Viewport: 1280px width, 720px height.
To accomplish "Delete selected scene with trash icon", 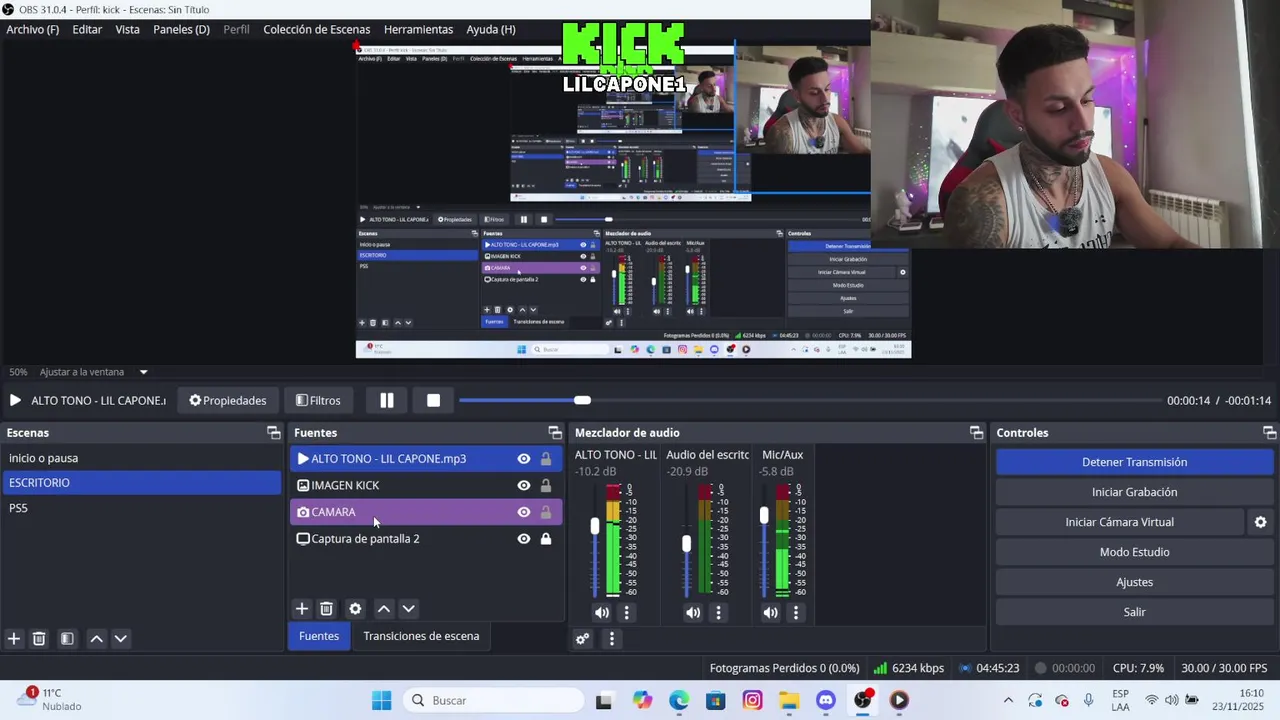I will (x=39, y=638).
